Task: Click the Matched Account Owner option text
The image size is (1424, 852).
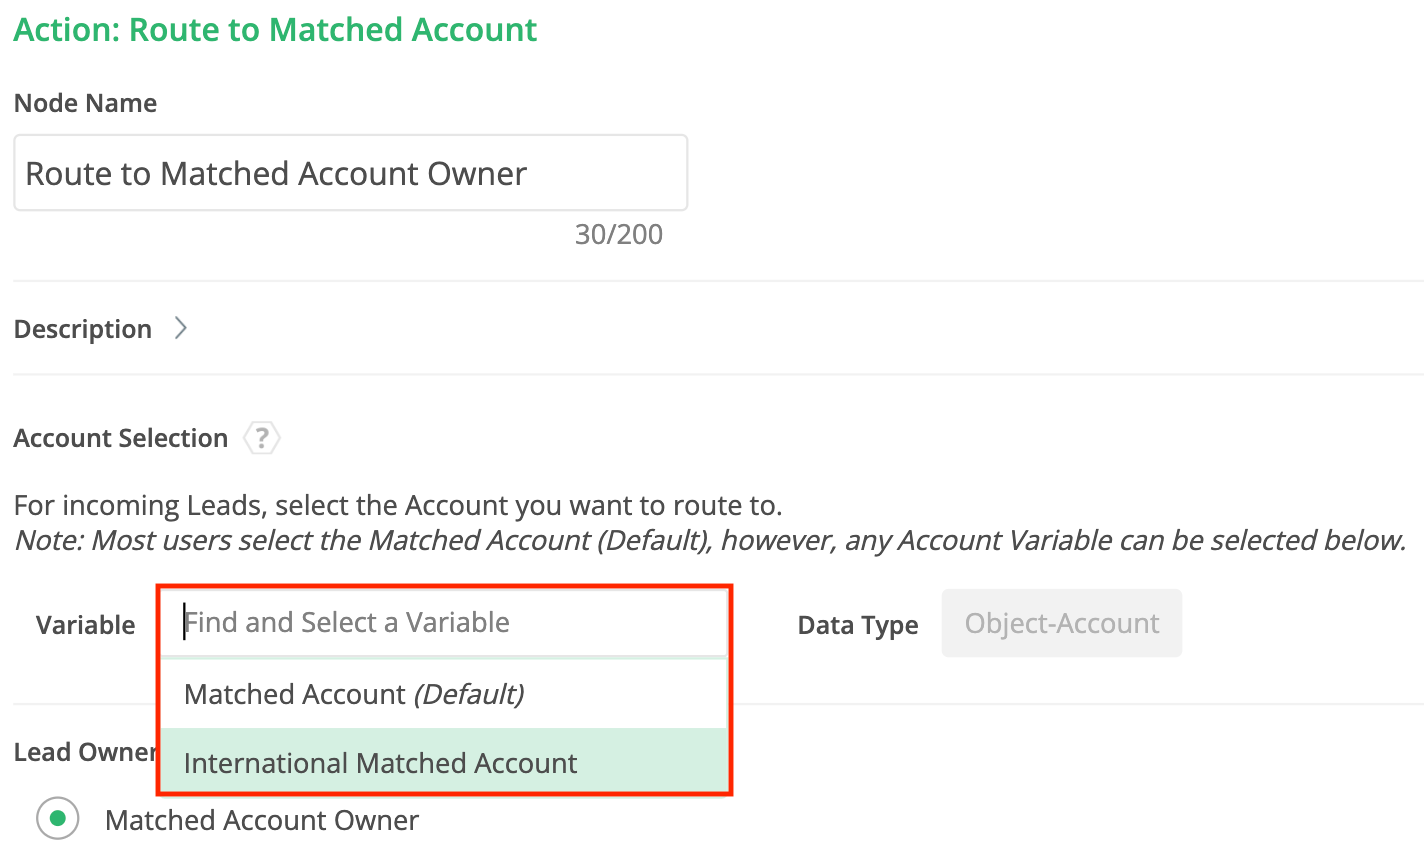Action: 262,820
